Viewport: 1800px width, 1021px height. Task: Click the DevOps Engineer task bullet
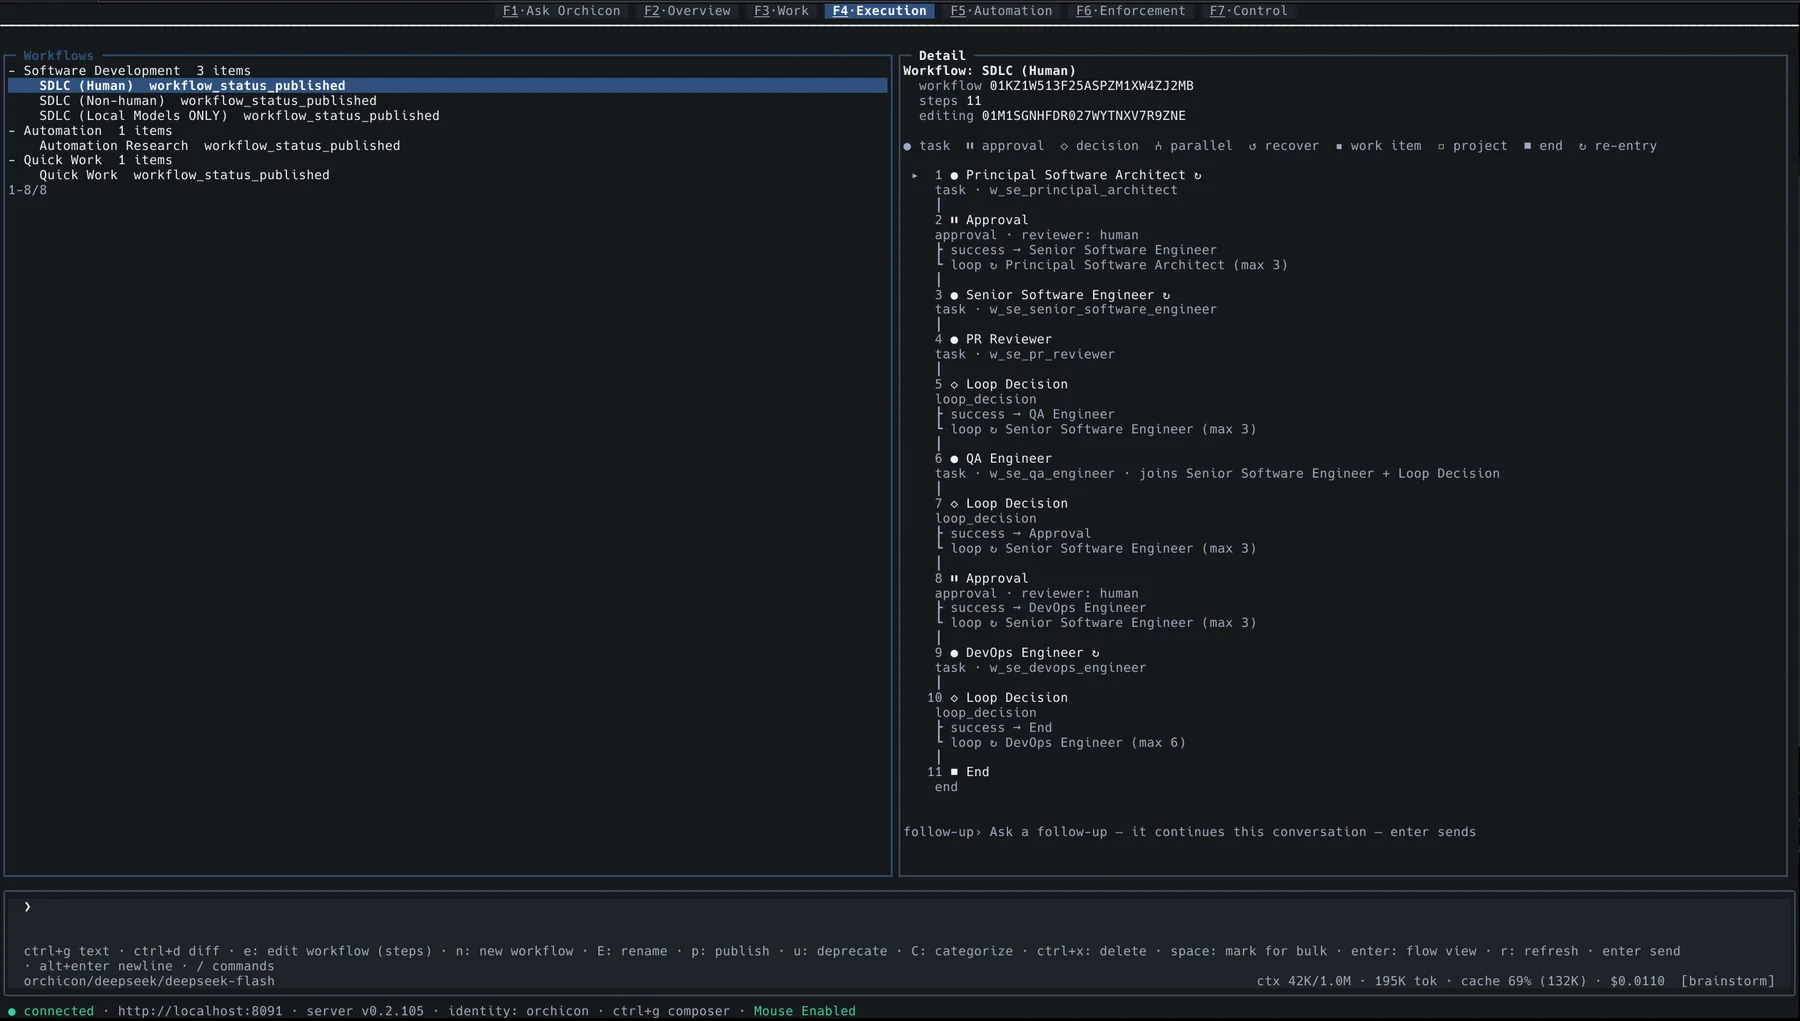click(954, 653)
